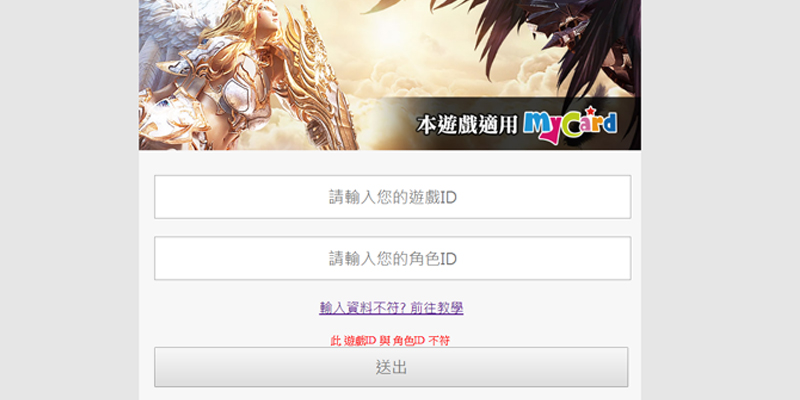The width and height of the screenshot is (800, 400).
Task: Click the red 遊戲ID 與 角色ID 不符 error message
Action: pyautogui.click(x=390, y=341)
